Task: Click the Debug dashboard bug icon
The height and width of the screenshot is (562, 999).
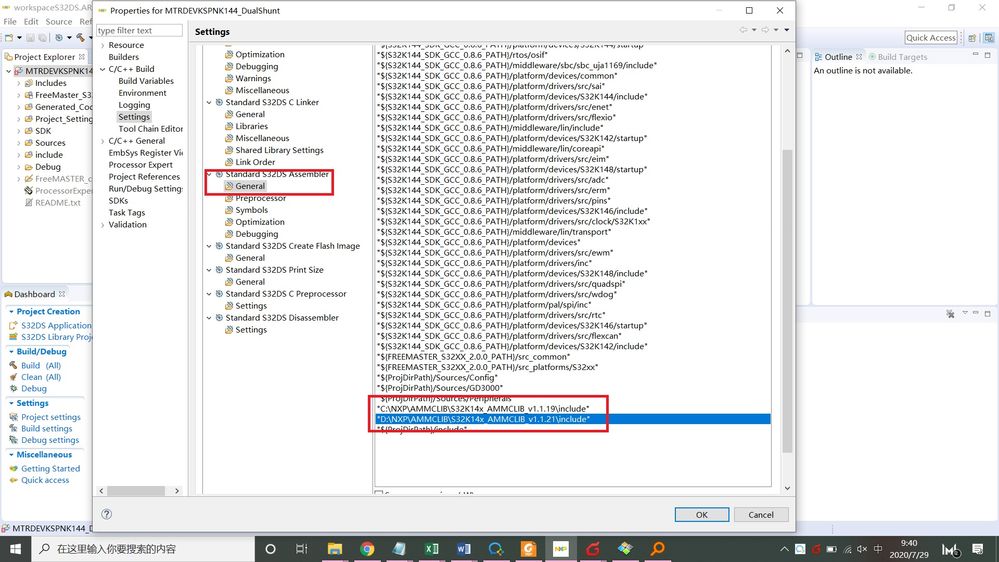Action: coord(13,388)
